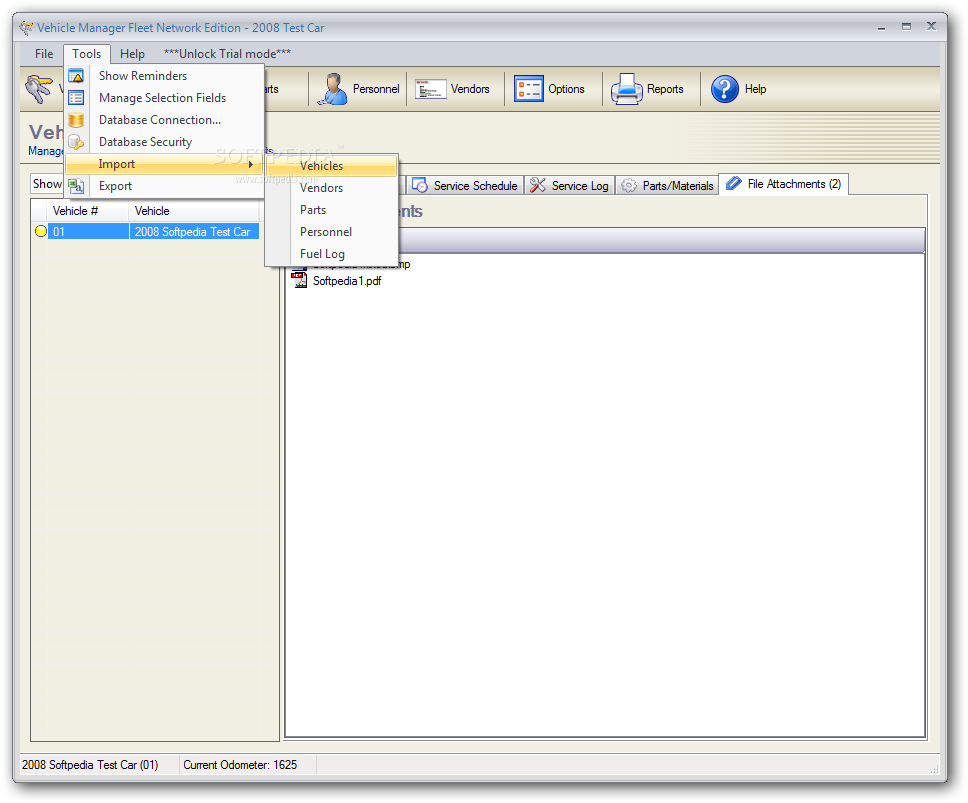Image resolution: width=968 pixels, height=803 pixels.
Task: Click the PDF icon beside Softpedia1.pdf
Action: click(299, 280)
